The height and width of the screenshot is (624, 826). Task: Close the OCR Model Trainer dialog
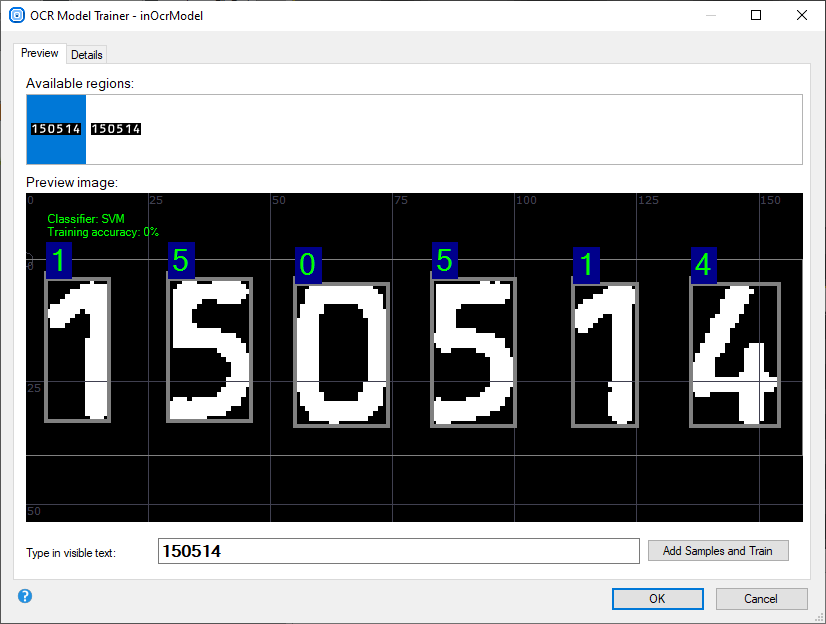(802, 15)
